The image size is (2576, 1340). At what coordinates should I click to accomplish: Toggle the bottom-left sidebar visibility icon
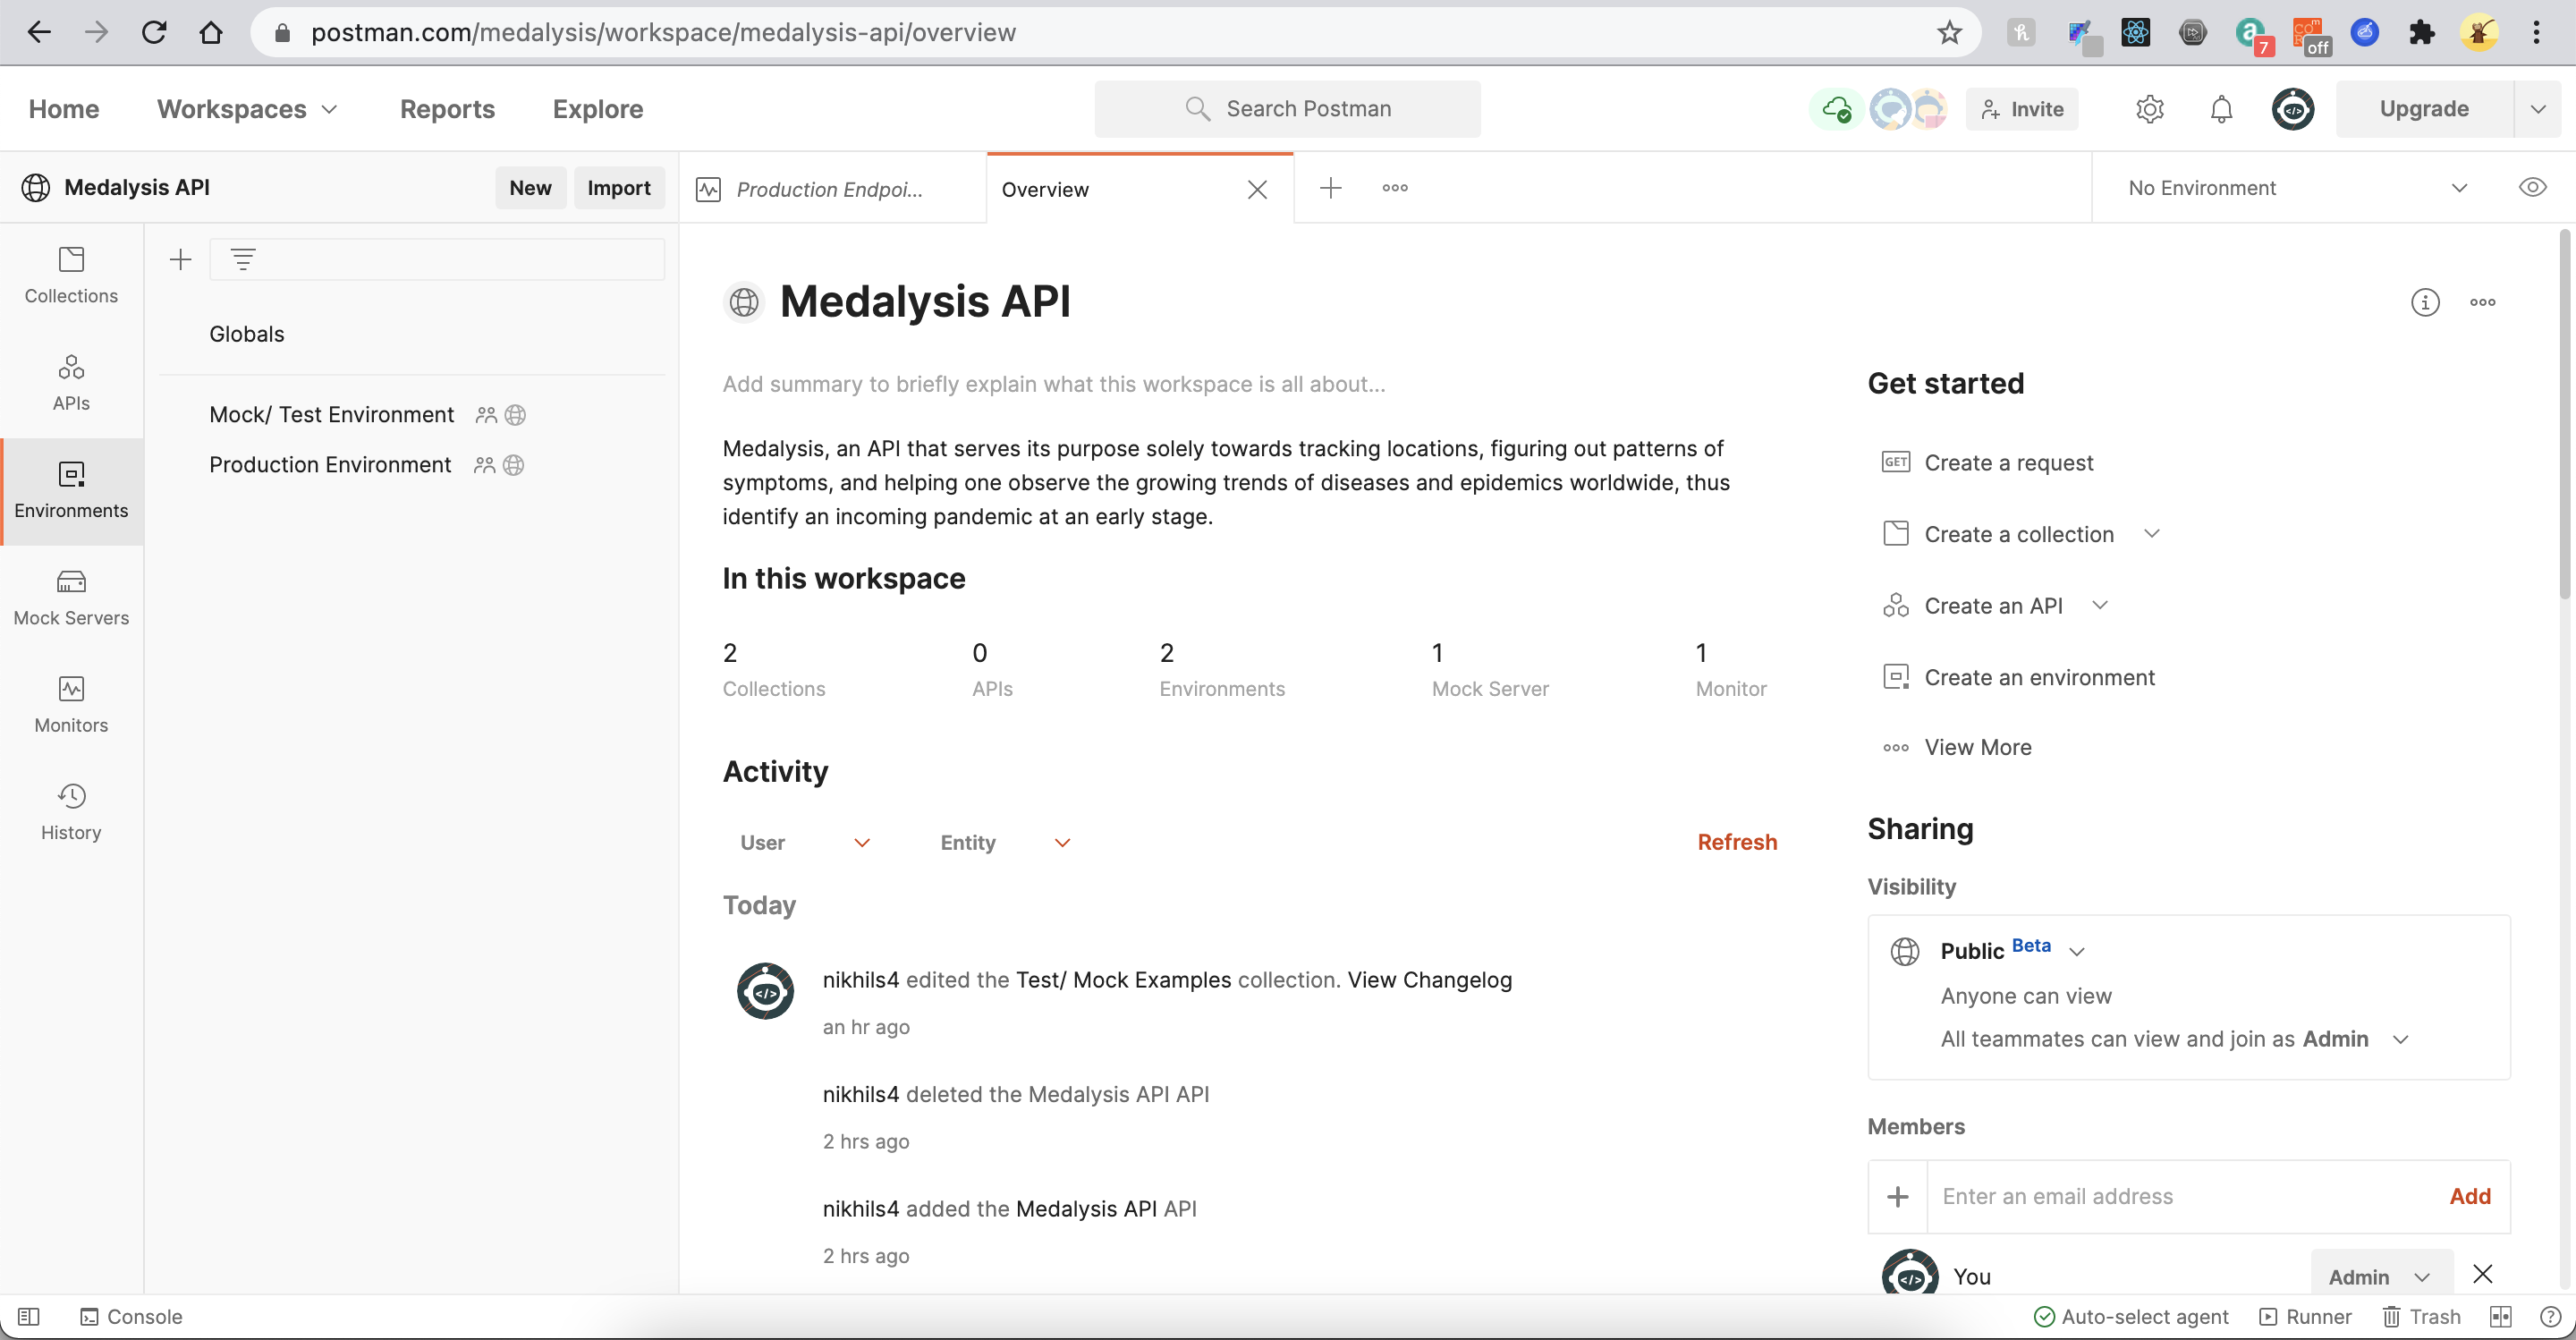(x=29, y=1316)
